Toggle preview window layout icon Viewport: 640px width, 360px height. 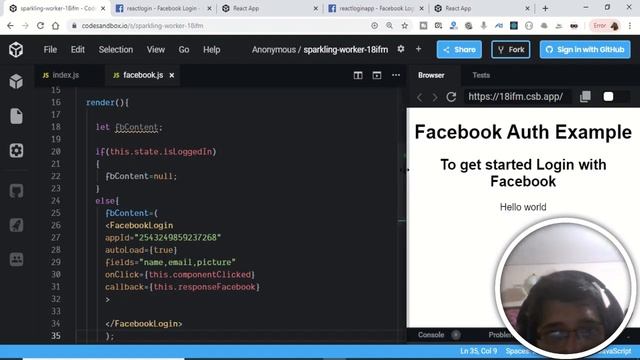(x=377, y=75)
